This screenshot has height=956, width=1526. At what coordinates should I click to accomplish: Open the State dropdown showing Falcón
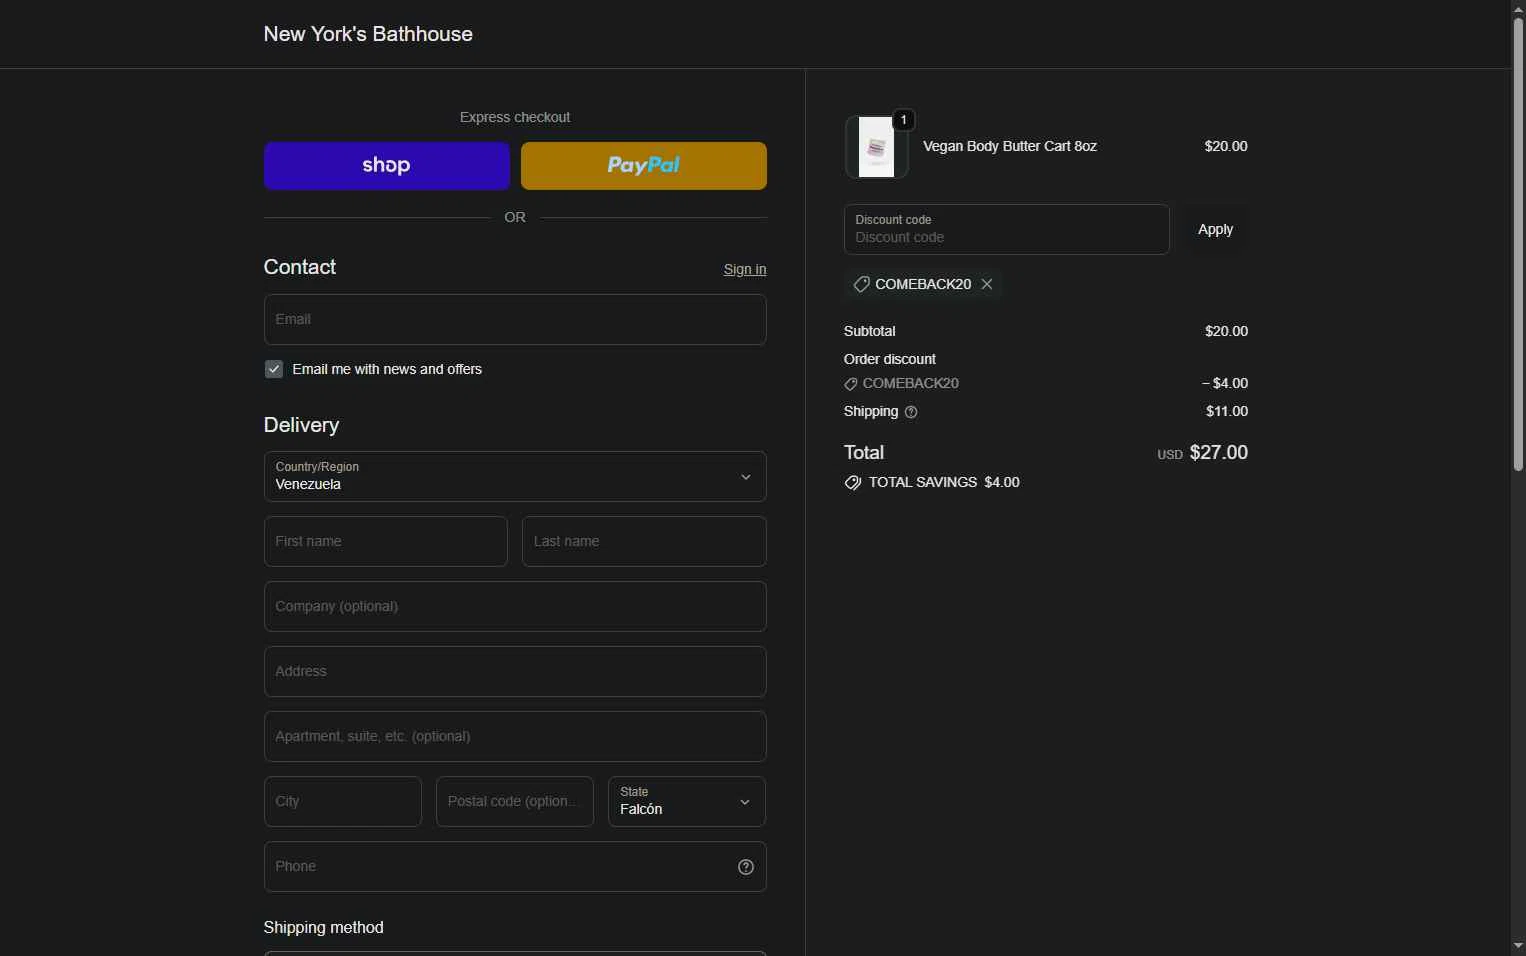[687, 802]
